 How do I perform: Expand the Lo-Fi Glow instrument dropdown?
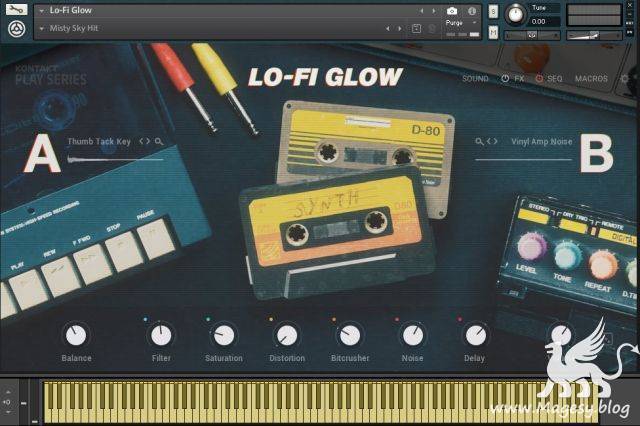42,11
